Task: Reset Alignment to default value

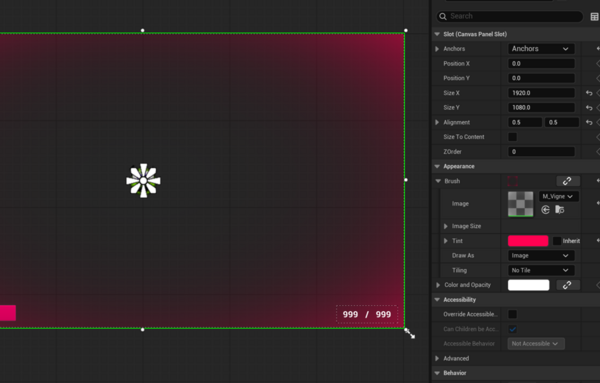Action: 589,122
